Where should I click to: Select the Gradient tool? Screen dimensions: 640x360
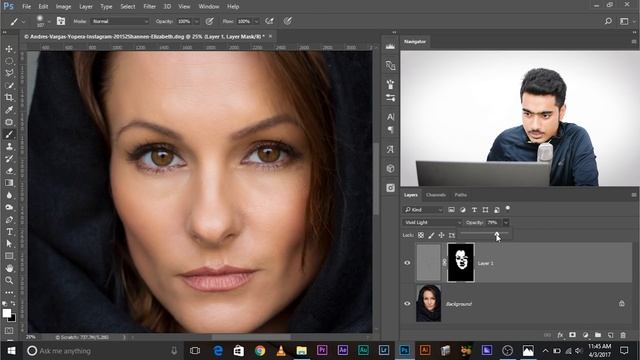pyautogui.click(x=9, y=183)
